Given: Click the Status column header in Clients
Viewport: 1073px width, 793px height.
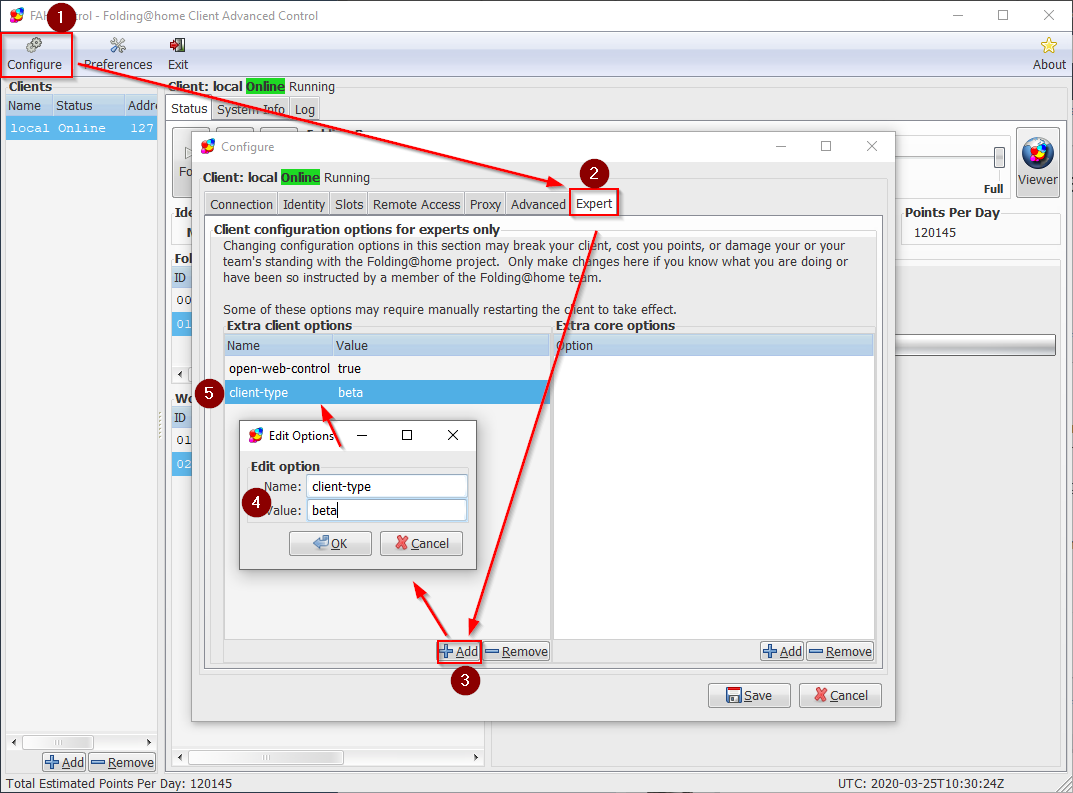Looking at the screenshot, I should click(x=88, y=105).
